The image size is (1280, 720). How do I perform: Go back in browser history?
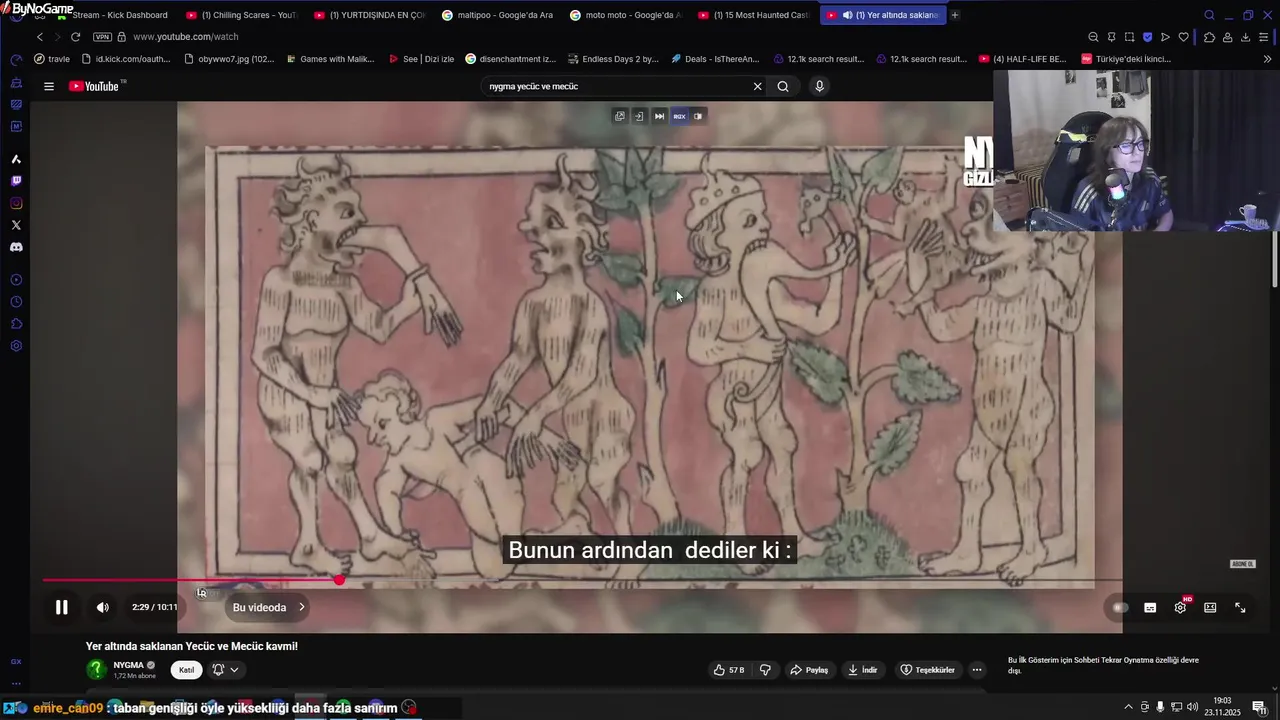40,37
